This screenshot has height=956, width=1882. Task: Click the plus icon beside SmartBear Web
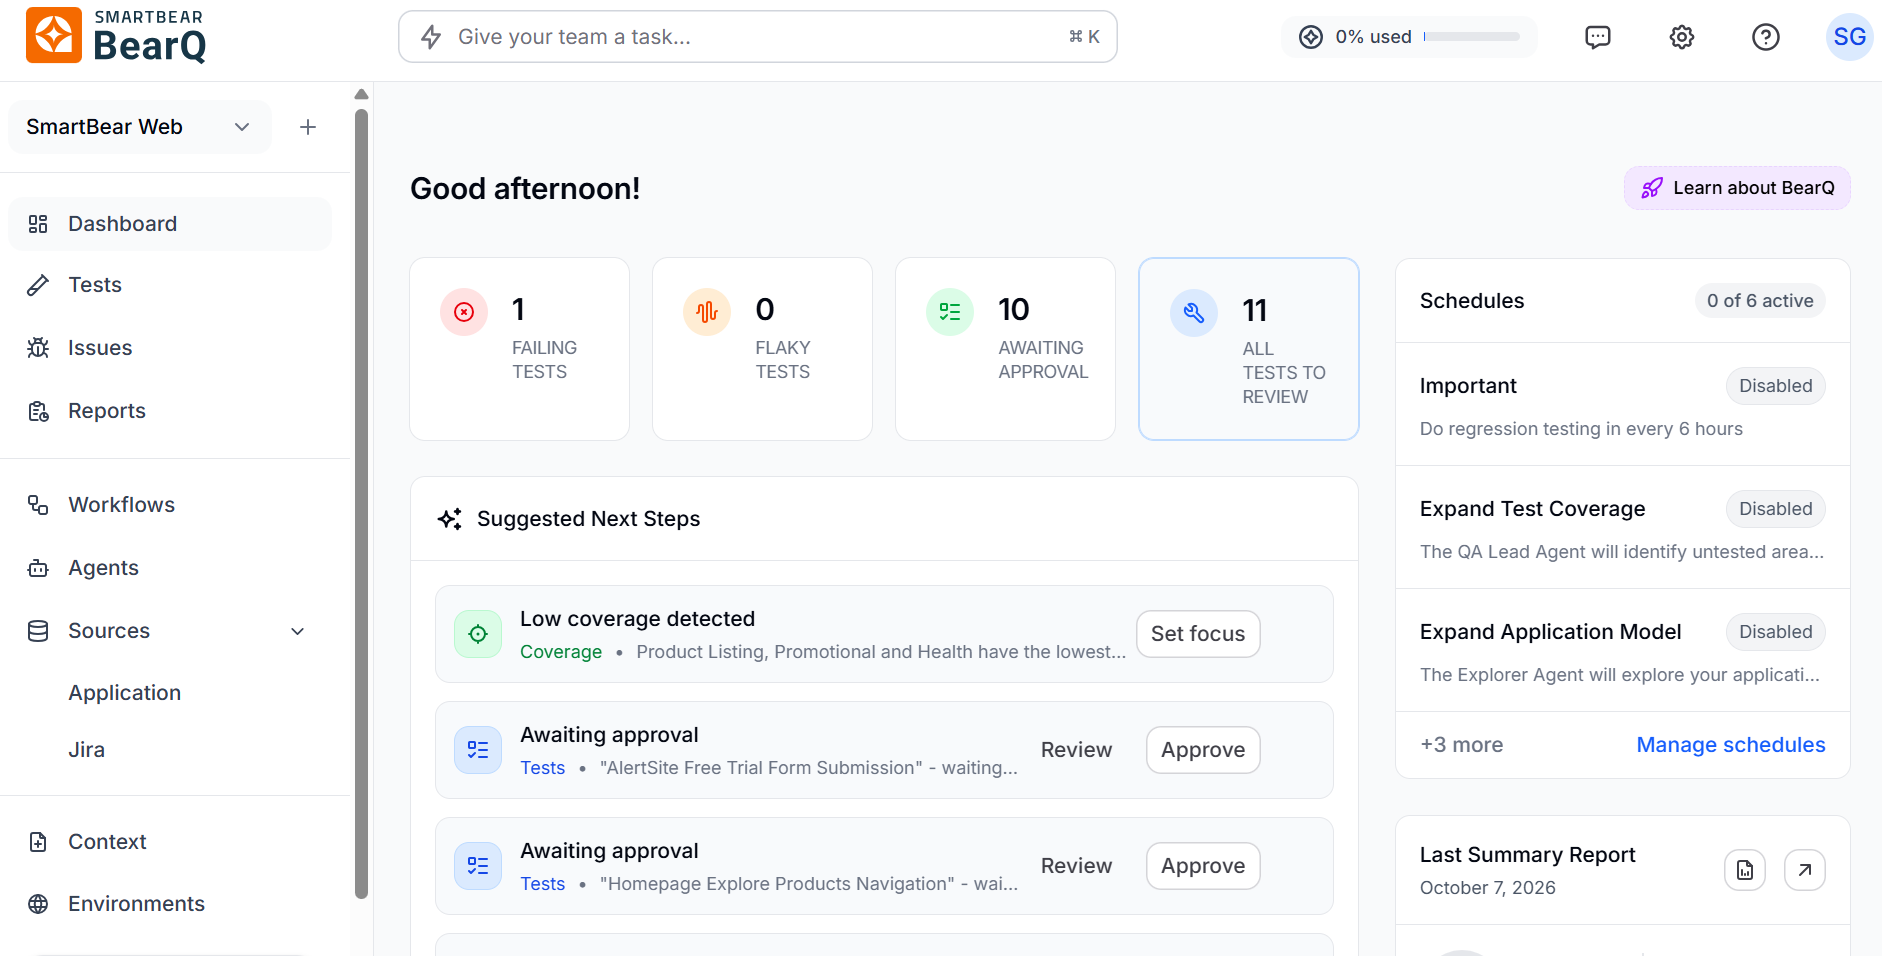point(308,127)
